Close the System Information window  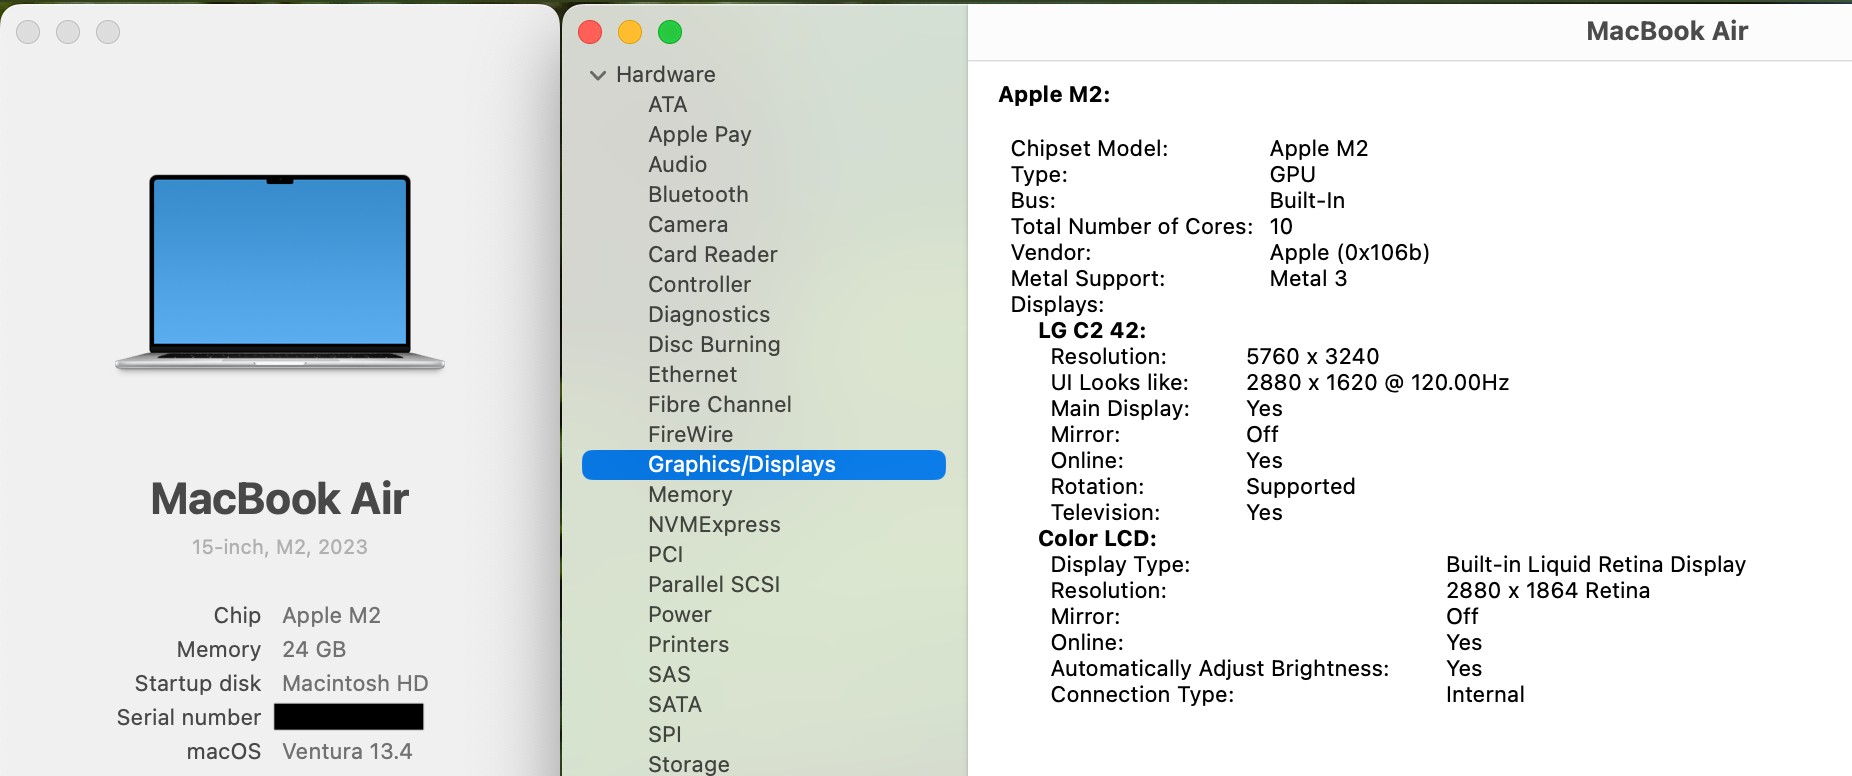point(590,32)
